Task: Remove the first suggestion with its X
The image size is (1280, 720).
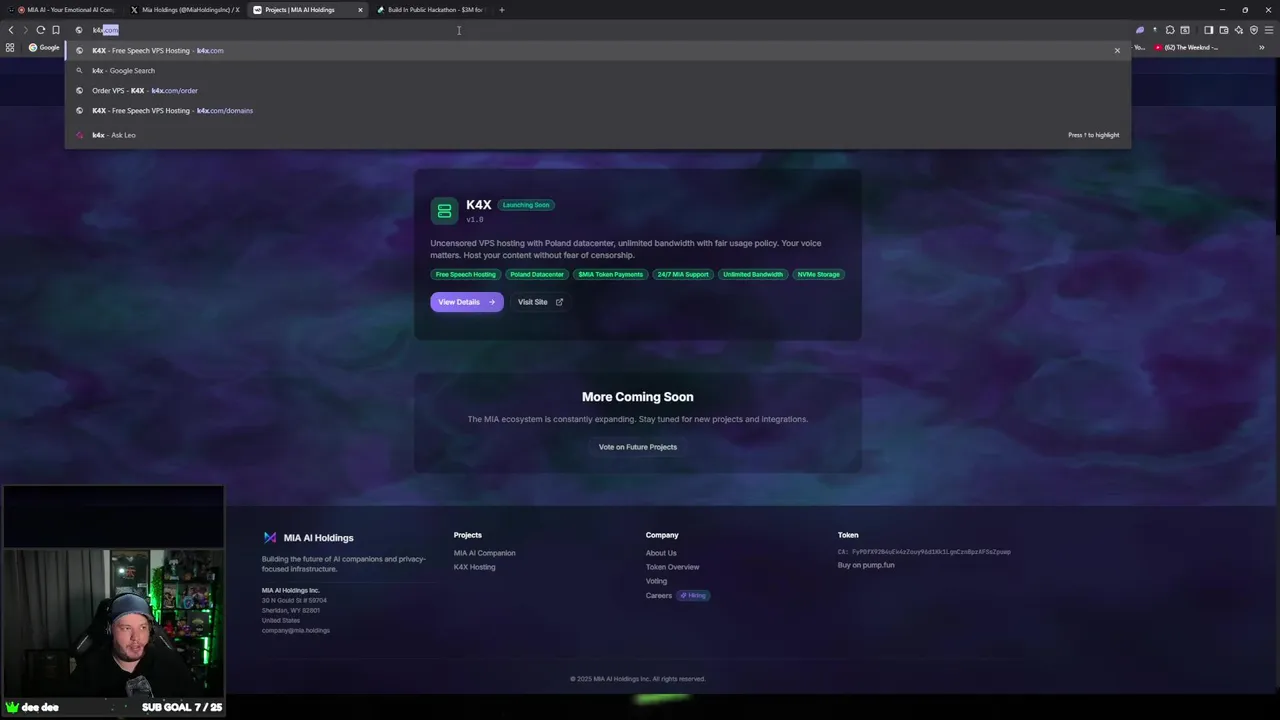Action: 1117,50
